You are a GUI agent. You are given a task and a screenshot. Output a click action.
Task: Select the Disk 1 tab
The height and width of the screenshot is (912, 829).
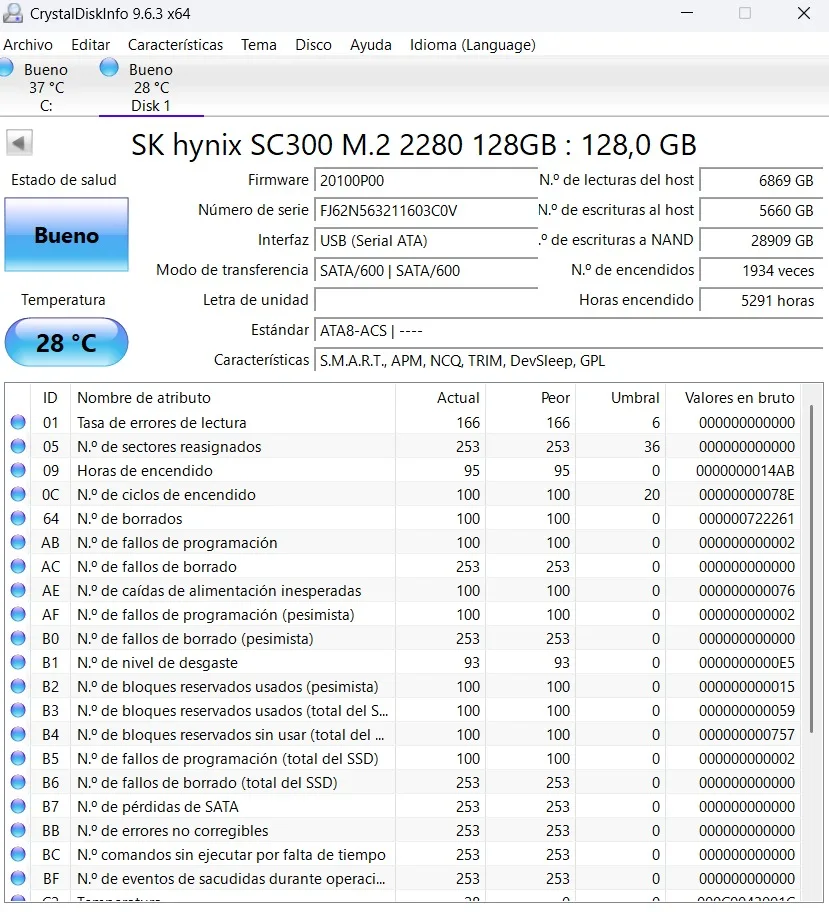point(151,87)
